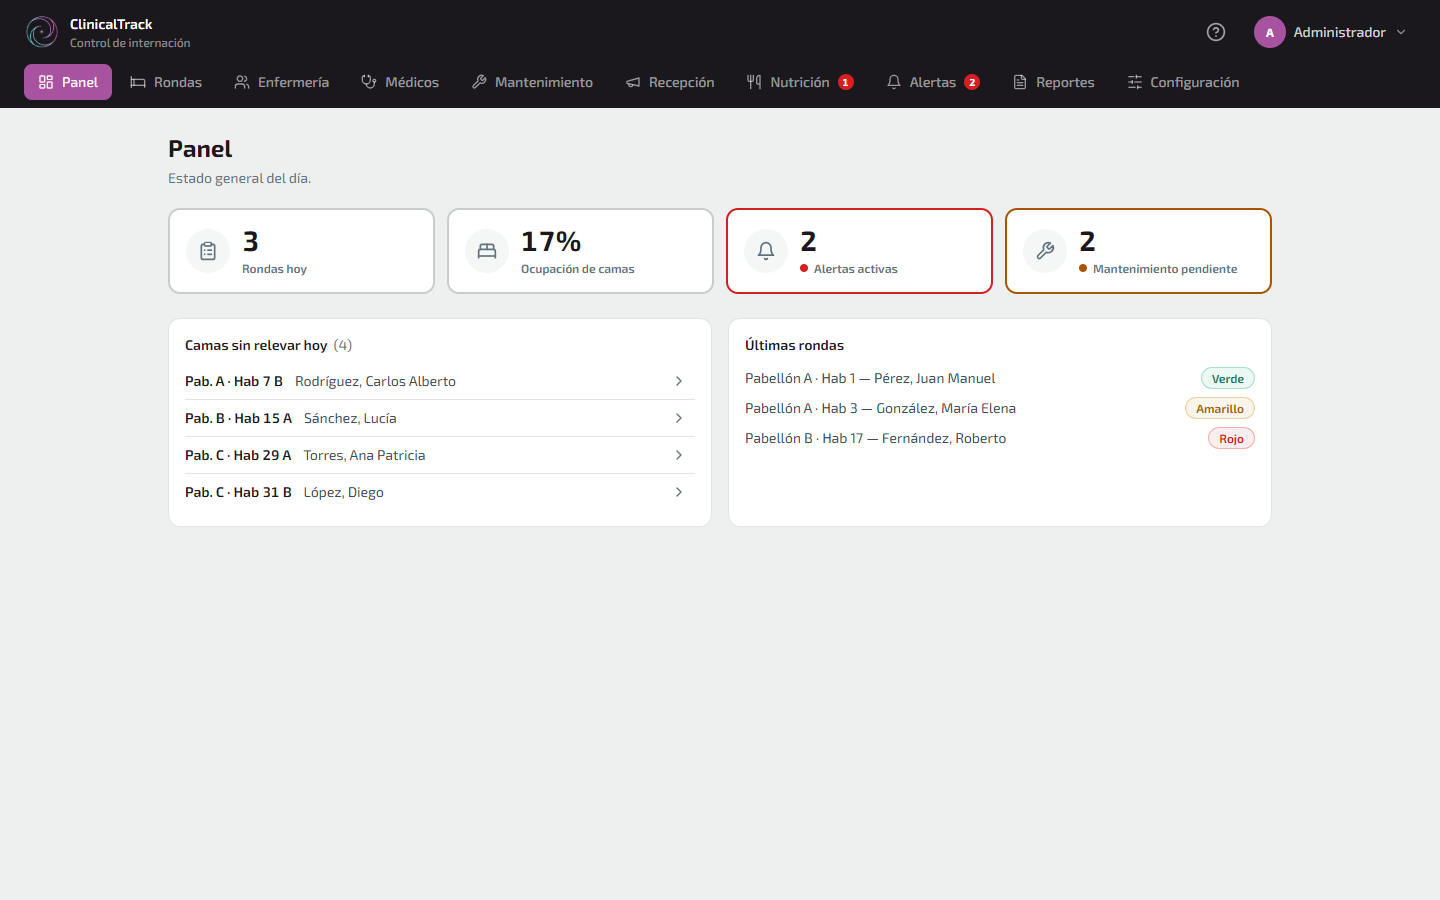The width and height of the screenshot is (1440, 900).
Task: Open the Rondas tab
Action: [x=166, y=82]
